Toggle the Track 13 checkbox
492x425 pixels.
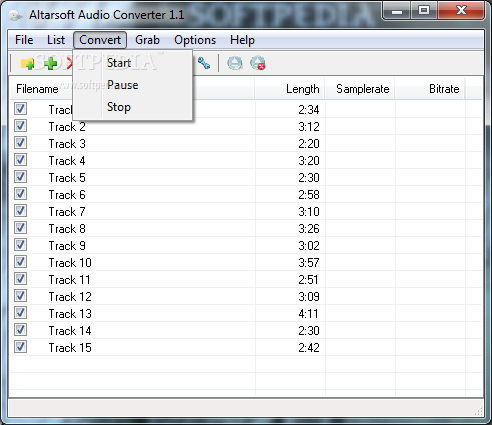click(20, 313)
